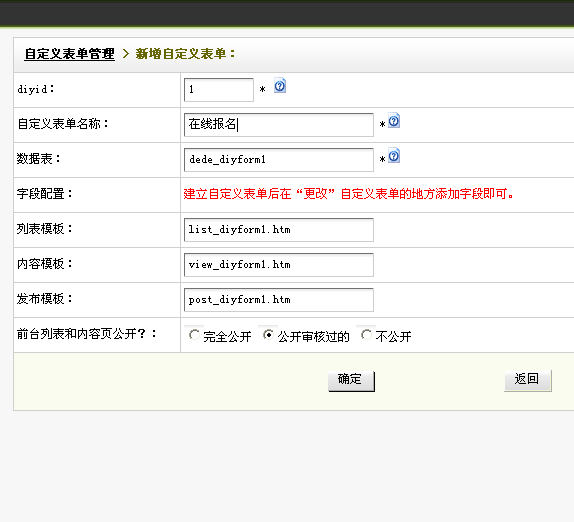The image size is (574, 522).
Task: Choose 不公开 radio option
Action: 366,335
